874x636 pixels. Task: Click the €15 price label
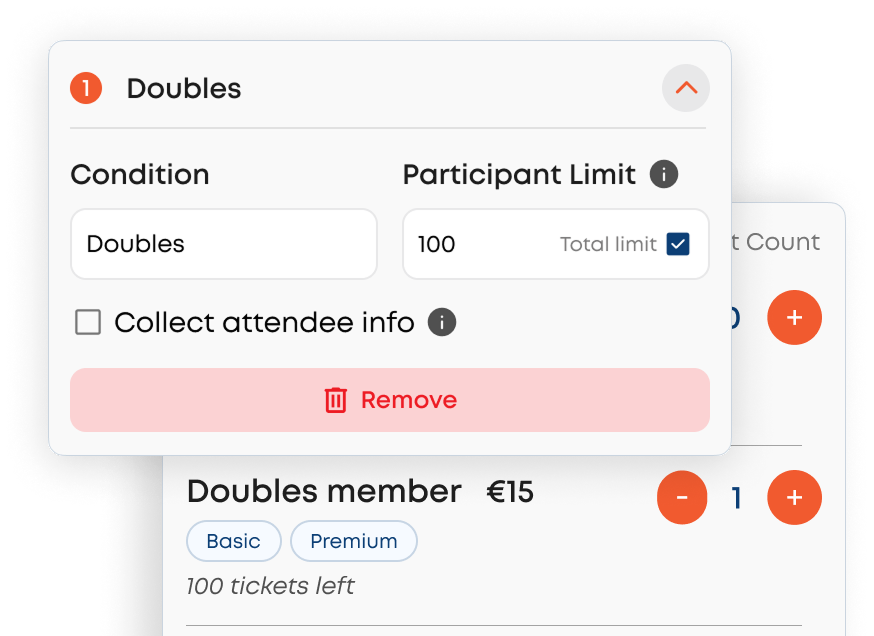click(510, 492)
